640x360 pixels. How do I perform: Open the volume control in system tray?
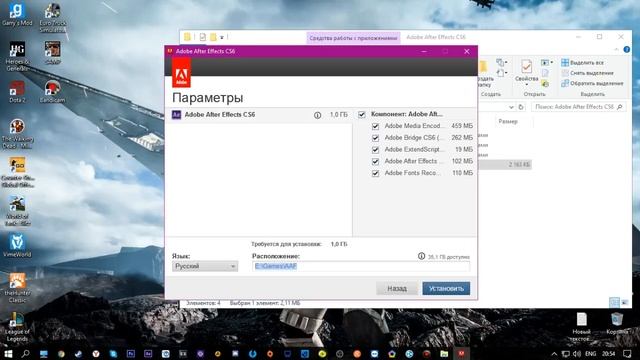(577, 354)
